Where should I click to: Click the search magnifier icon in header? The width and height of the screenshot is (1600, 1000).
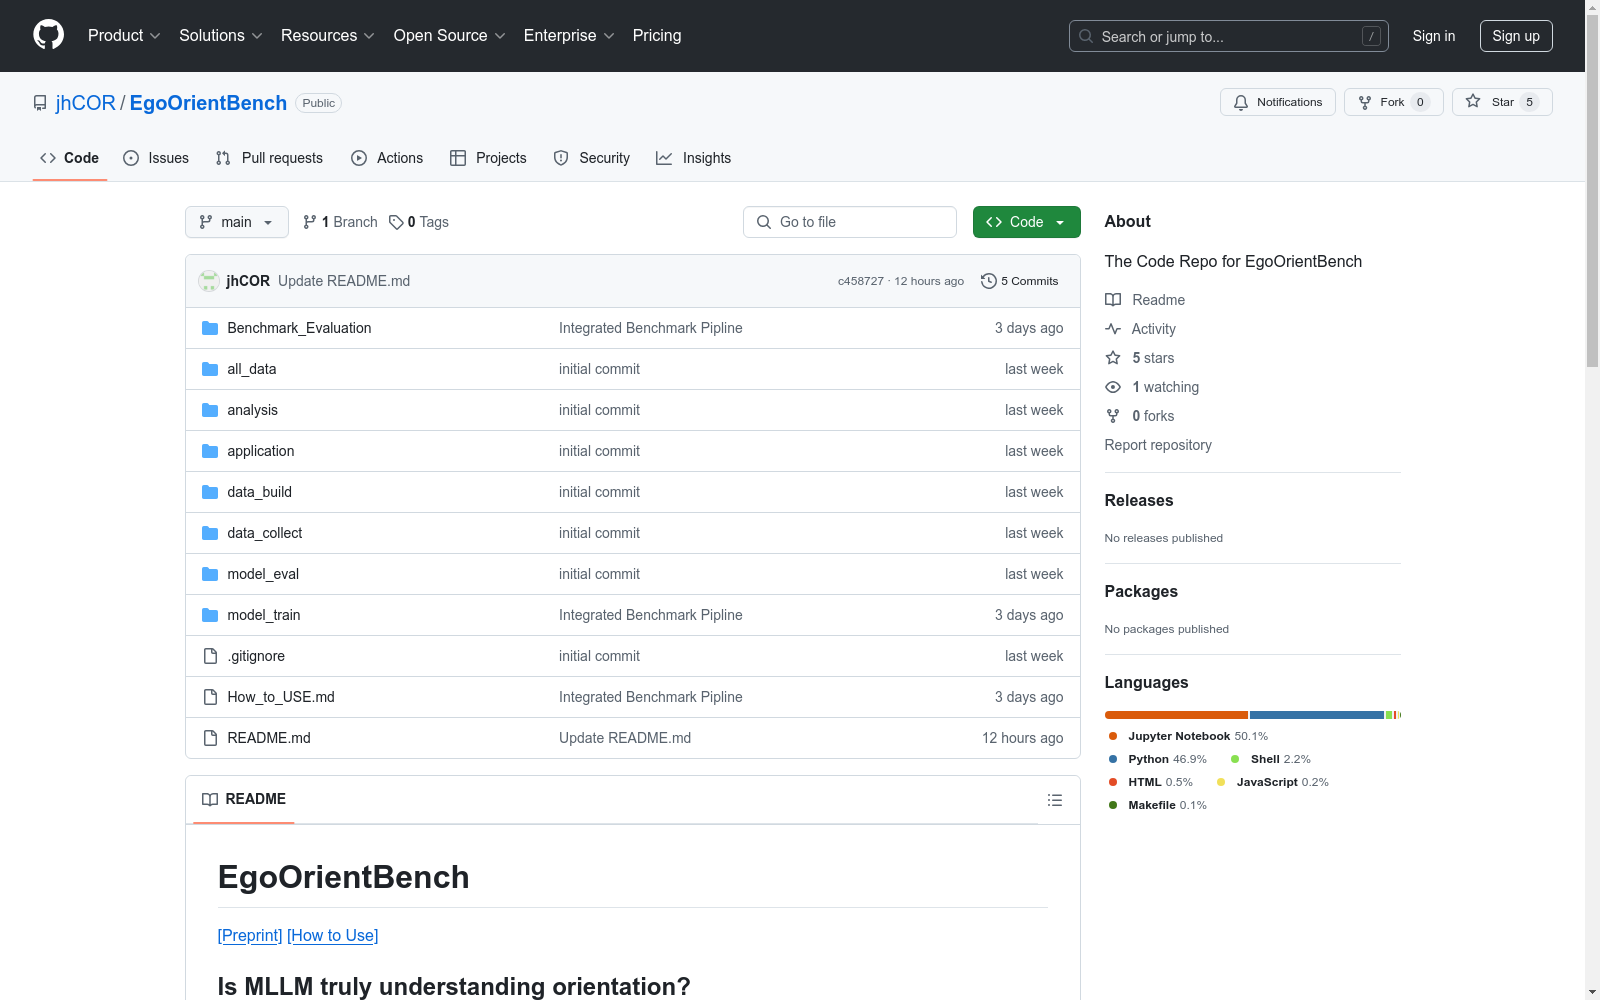[1086, 36]
